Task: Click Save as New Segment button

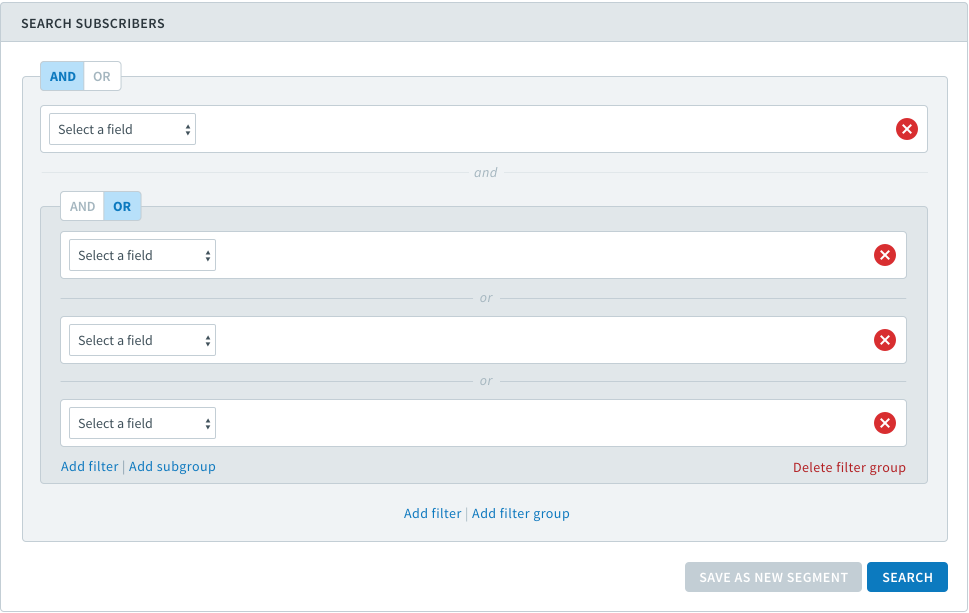Action: click(x=773, y=577)
